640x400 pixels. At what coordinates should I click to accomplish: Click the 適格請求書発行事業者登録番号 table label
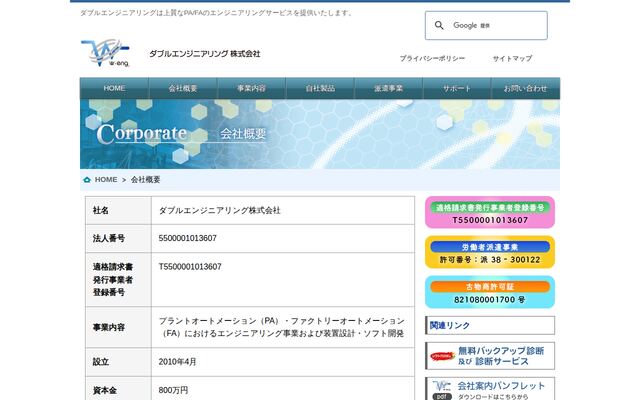(118, 280)
